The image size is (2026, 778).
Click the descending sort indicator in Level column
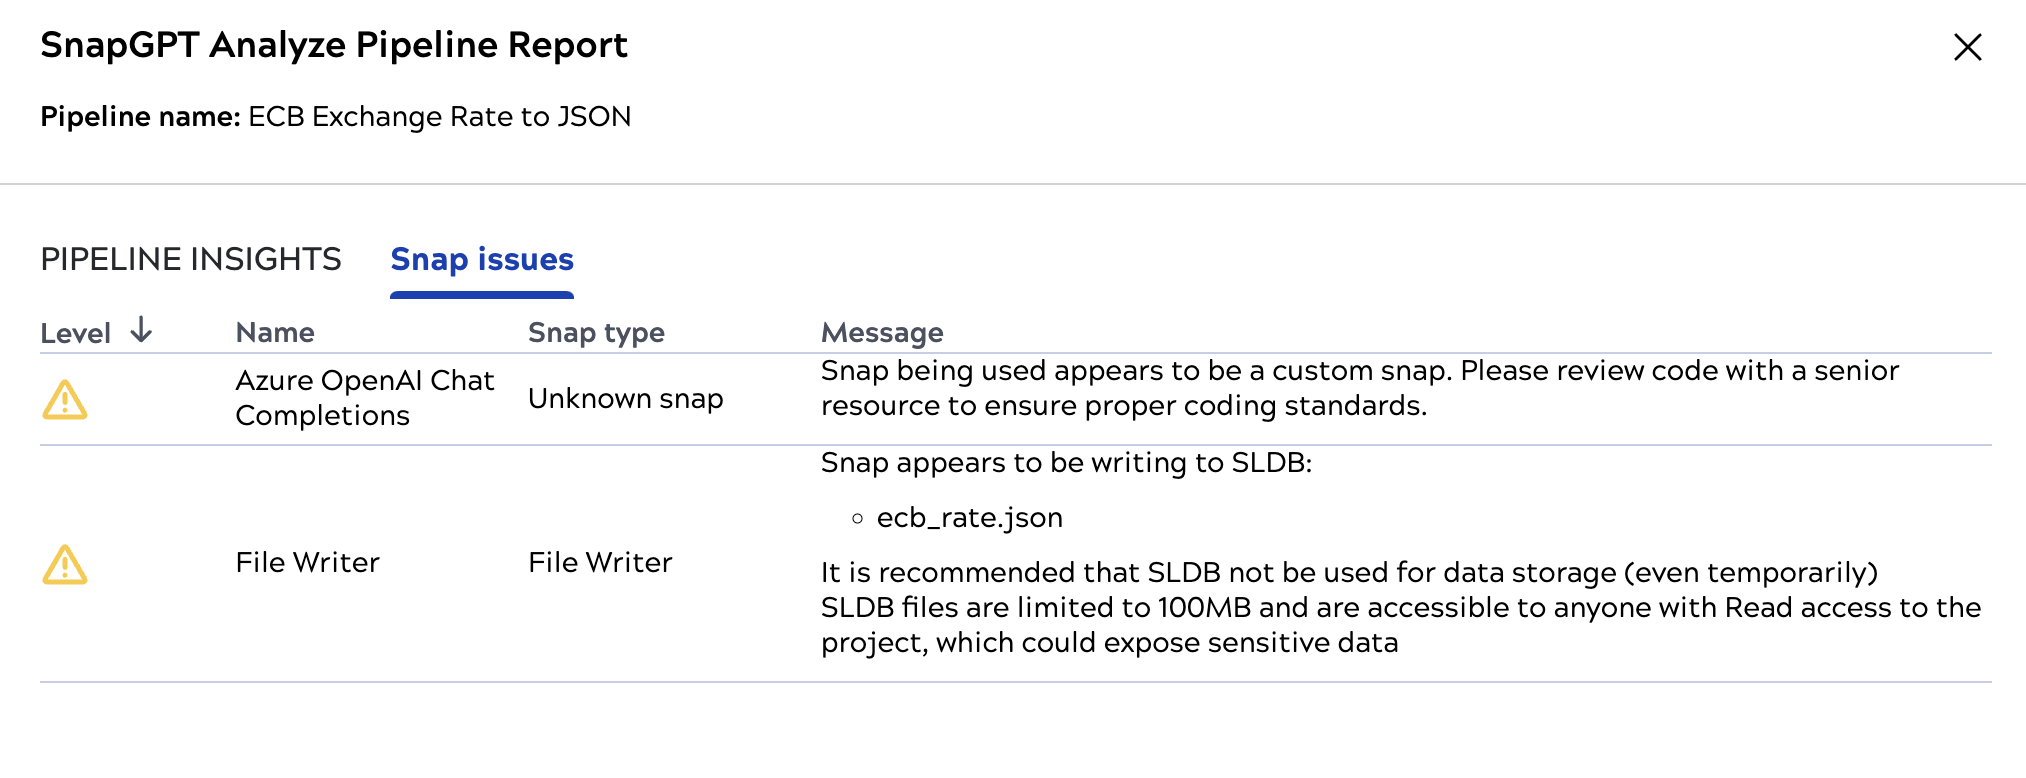(x=143, y=330)
